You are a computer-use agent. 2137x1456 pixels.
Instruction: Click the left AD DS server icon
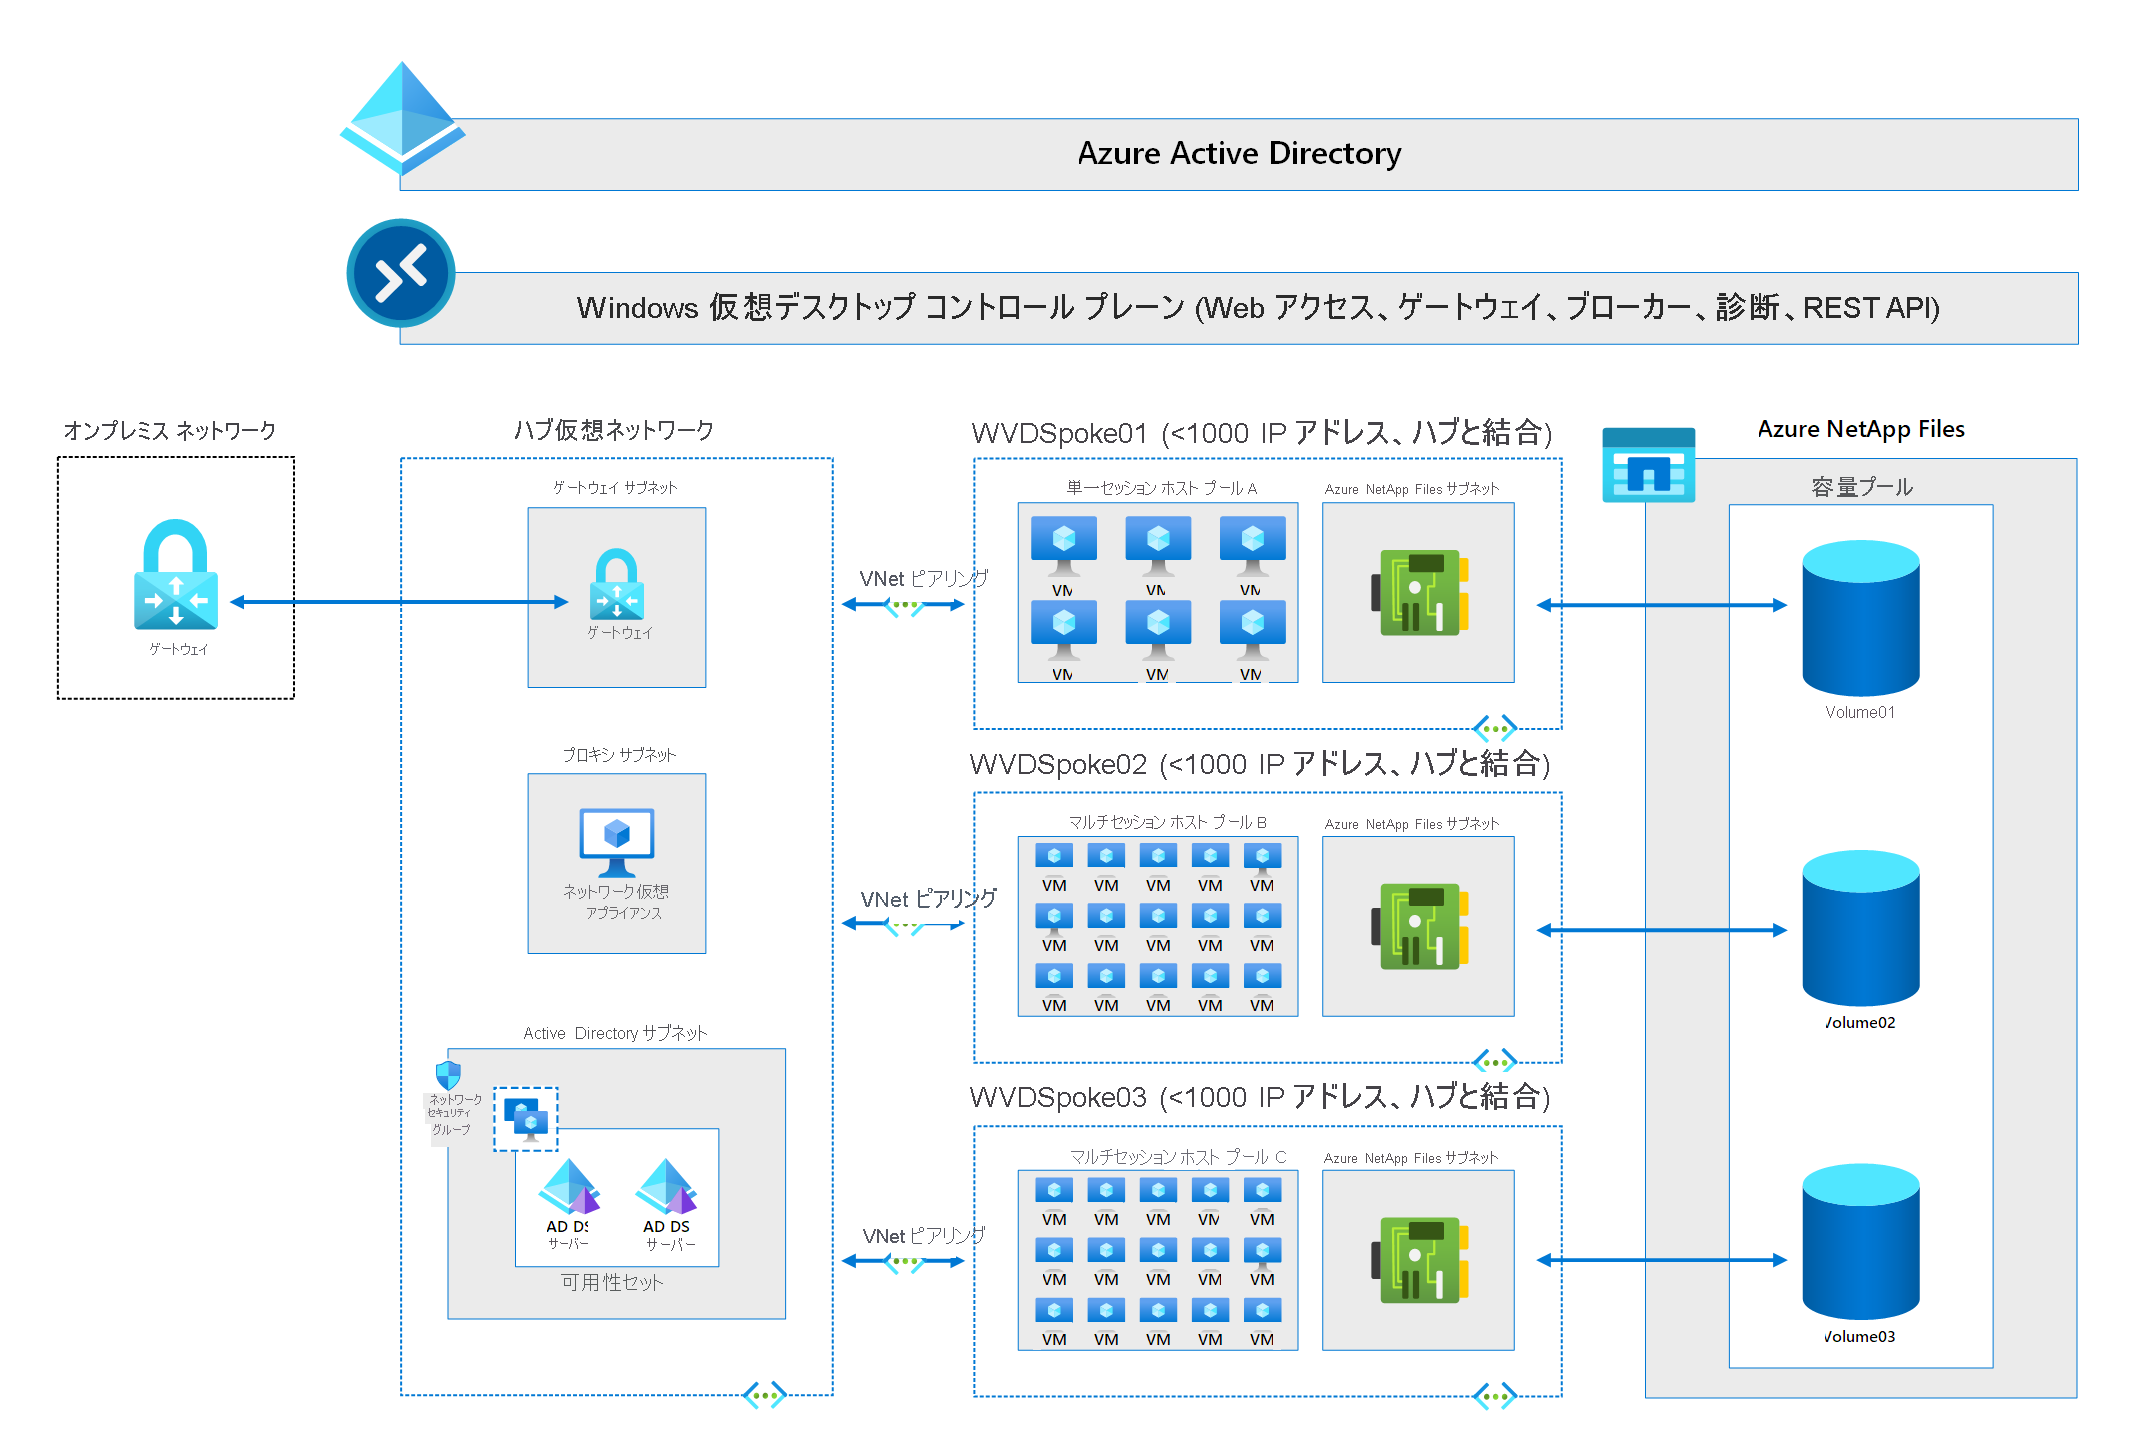coord(569,1186)
